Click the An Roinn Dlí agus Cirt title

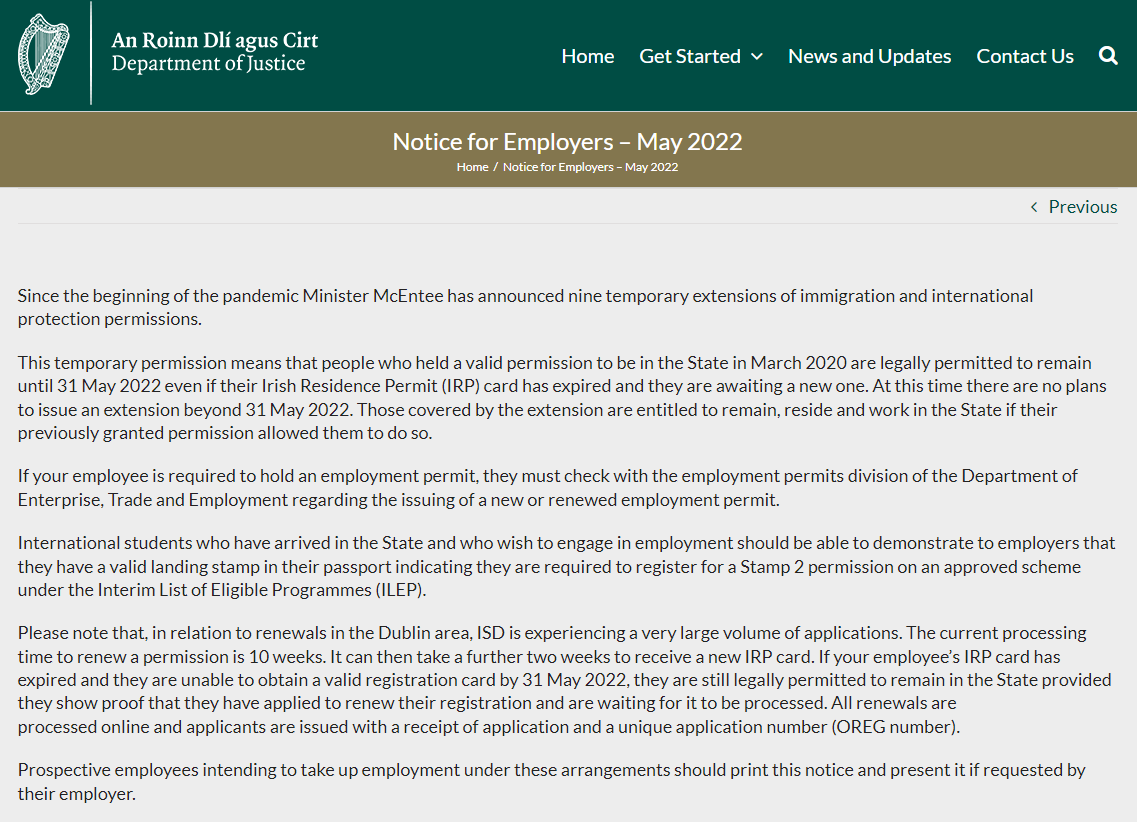(x=214, y=41)
